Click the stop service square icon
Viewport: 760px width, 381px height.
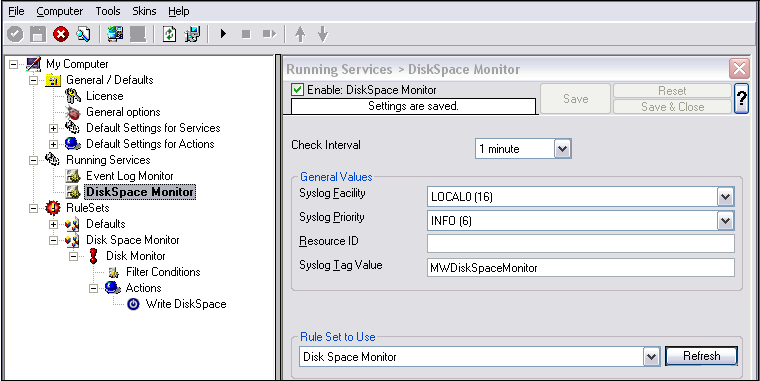pyautogui.click(x=246, y=34)
